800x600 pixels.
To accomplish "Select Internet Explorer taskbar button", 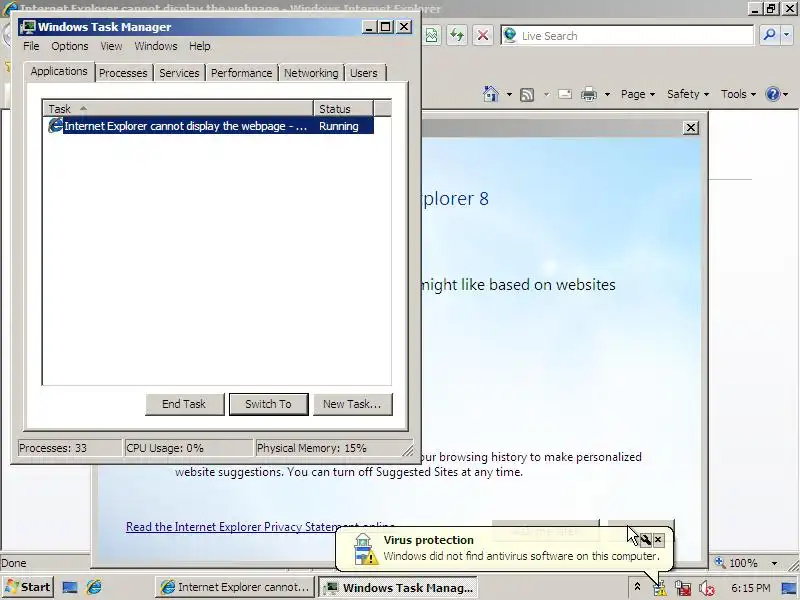I will (x=236, y=587).
